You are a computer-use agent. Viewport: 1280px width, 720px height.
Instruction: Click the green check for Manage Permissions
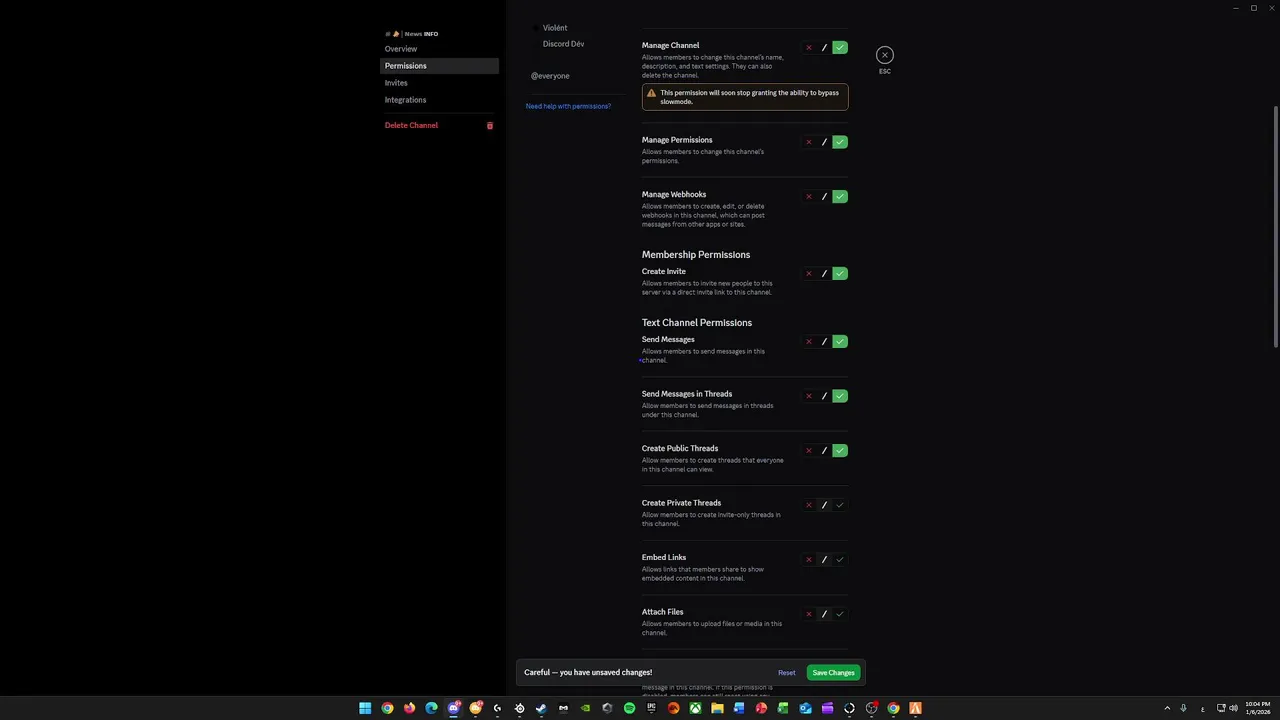[840, 142]
